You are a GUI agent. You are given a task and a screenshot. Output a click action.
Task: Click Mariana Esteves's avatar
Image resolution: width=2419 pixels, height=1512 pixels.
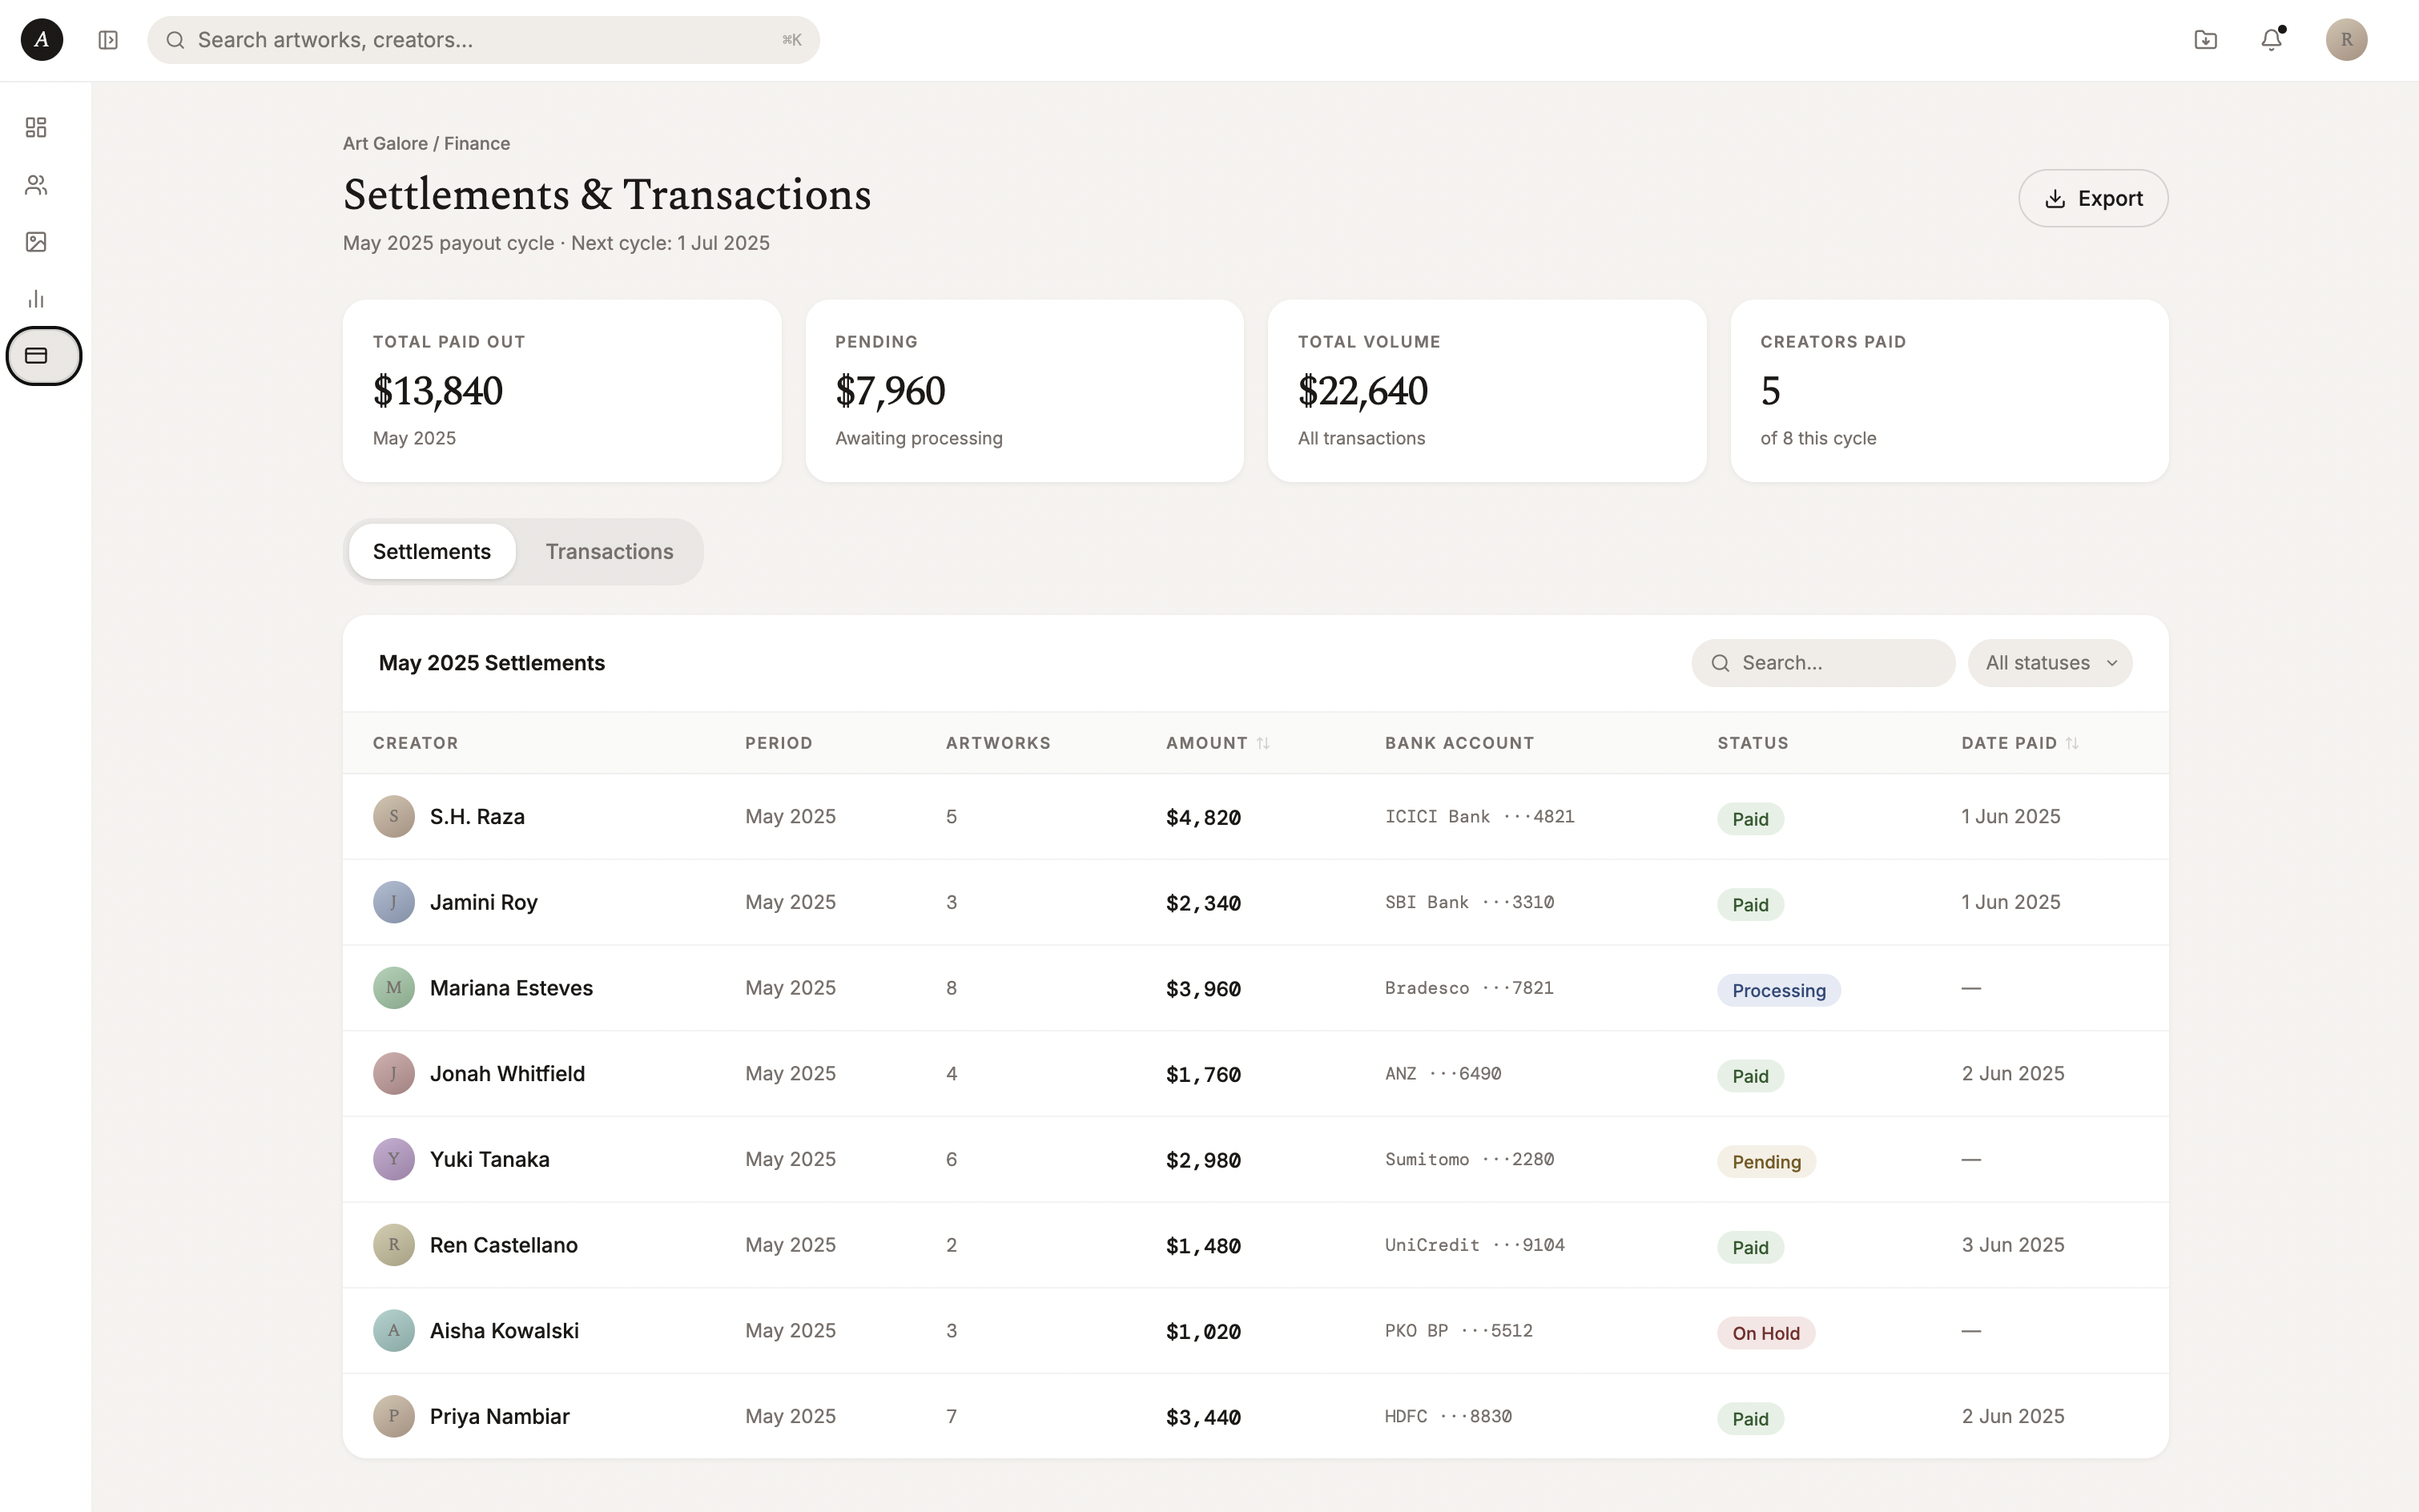tap(394, 988)
